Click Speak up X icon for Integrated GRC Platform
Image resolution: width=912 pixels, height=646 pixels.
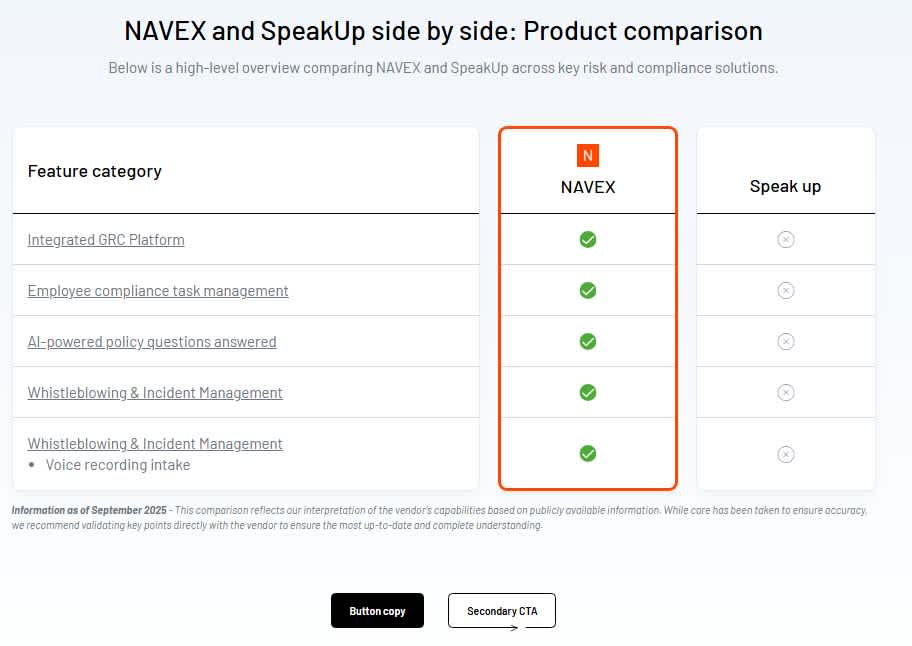[x=786, y=240]
